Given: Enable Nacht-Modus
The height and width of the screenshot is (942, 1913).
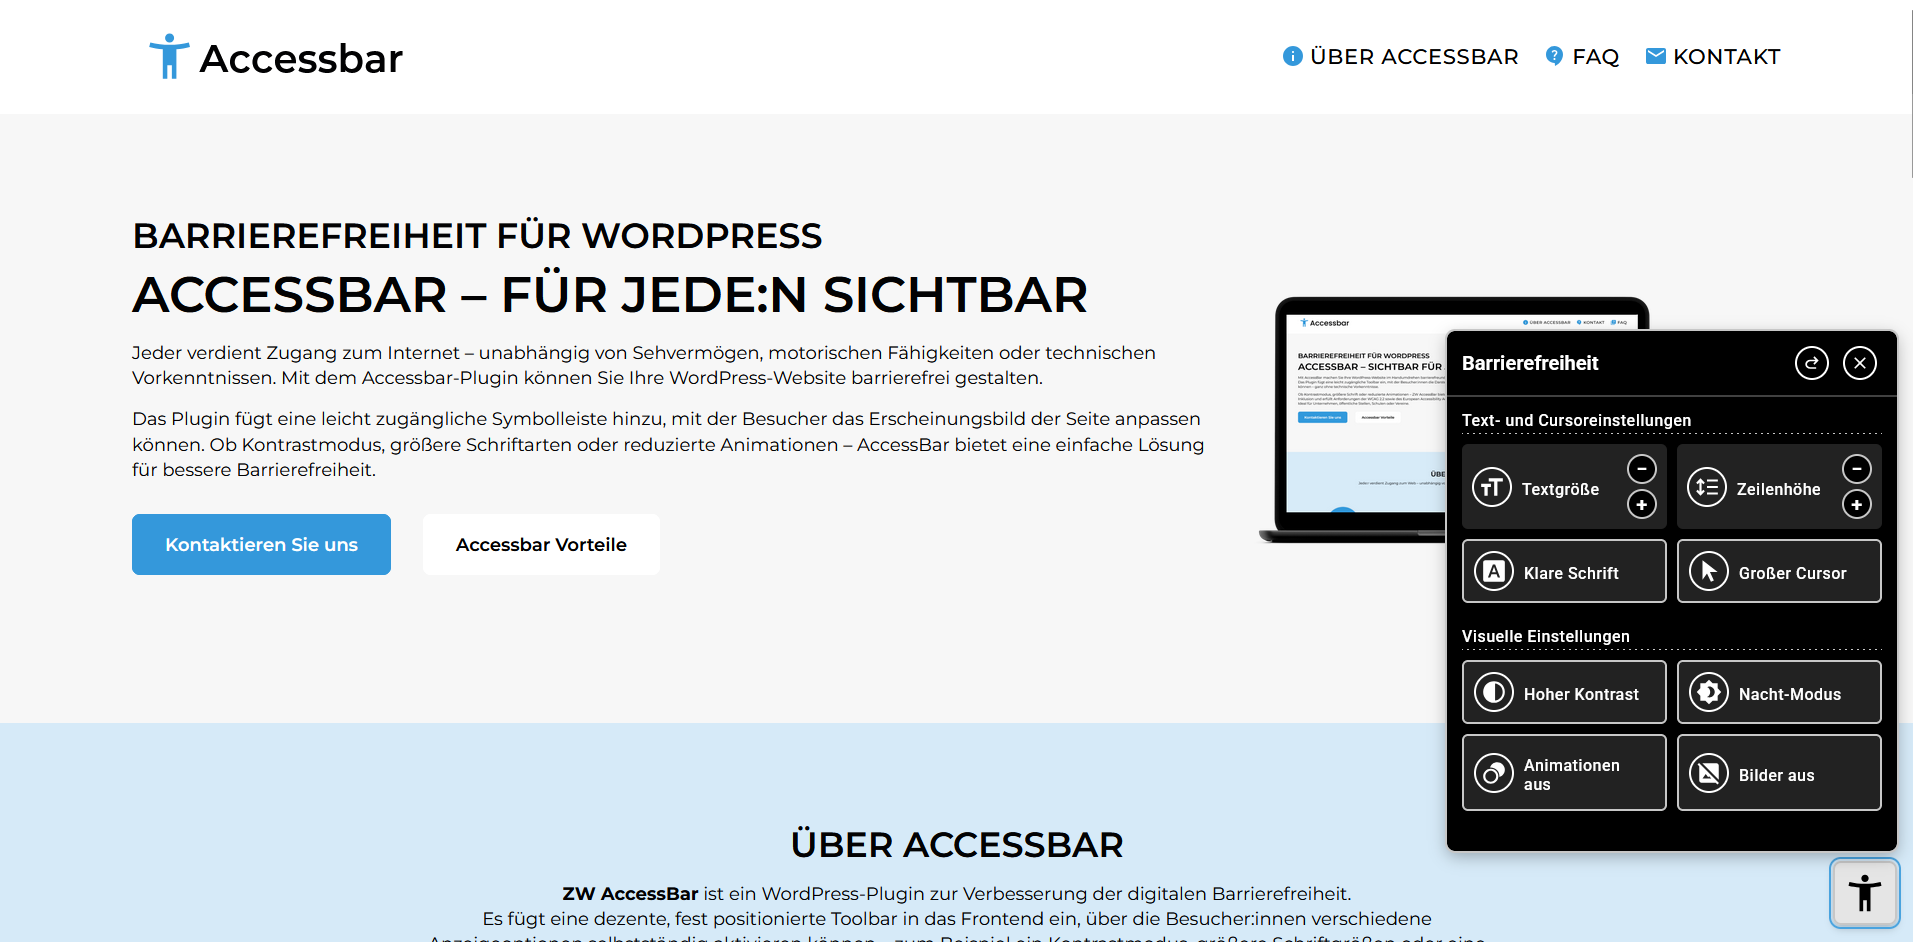Looking at the screenshot, I should pos(1779,693).
